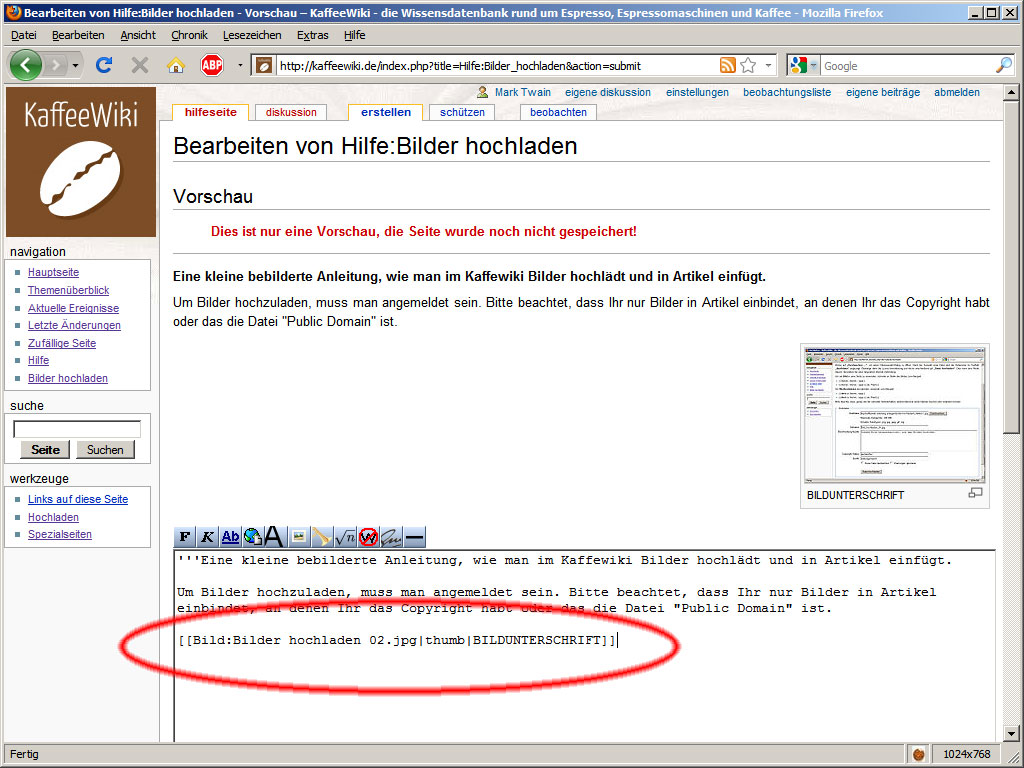Click the nowiki ignore-formatting icon

[x=368, y=537]
